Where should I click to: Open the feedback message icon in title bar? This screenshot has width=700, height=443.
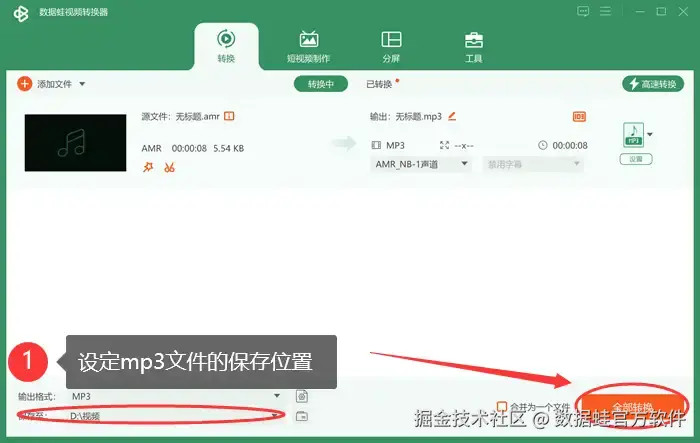[583, 12]
